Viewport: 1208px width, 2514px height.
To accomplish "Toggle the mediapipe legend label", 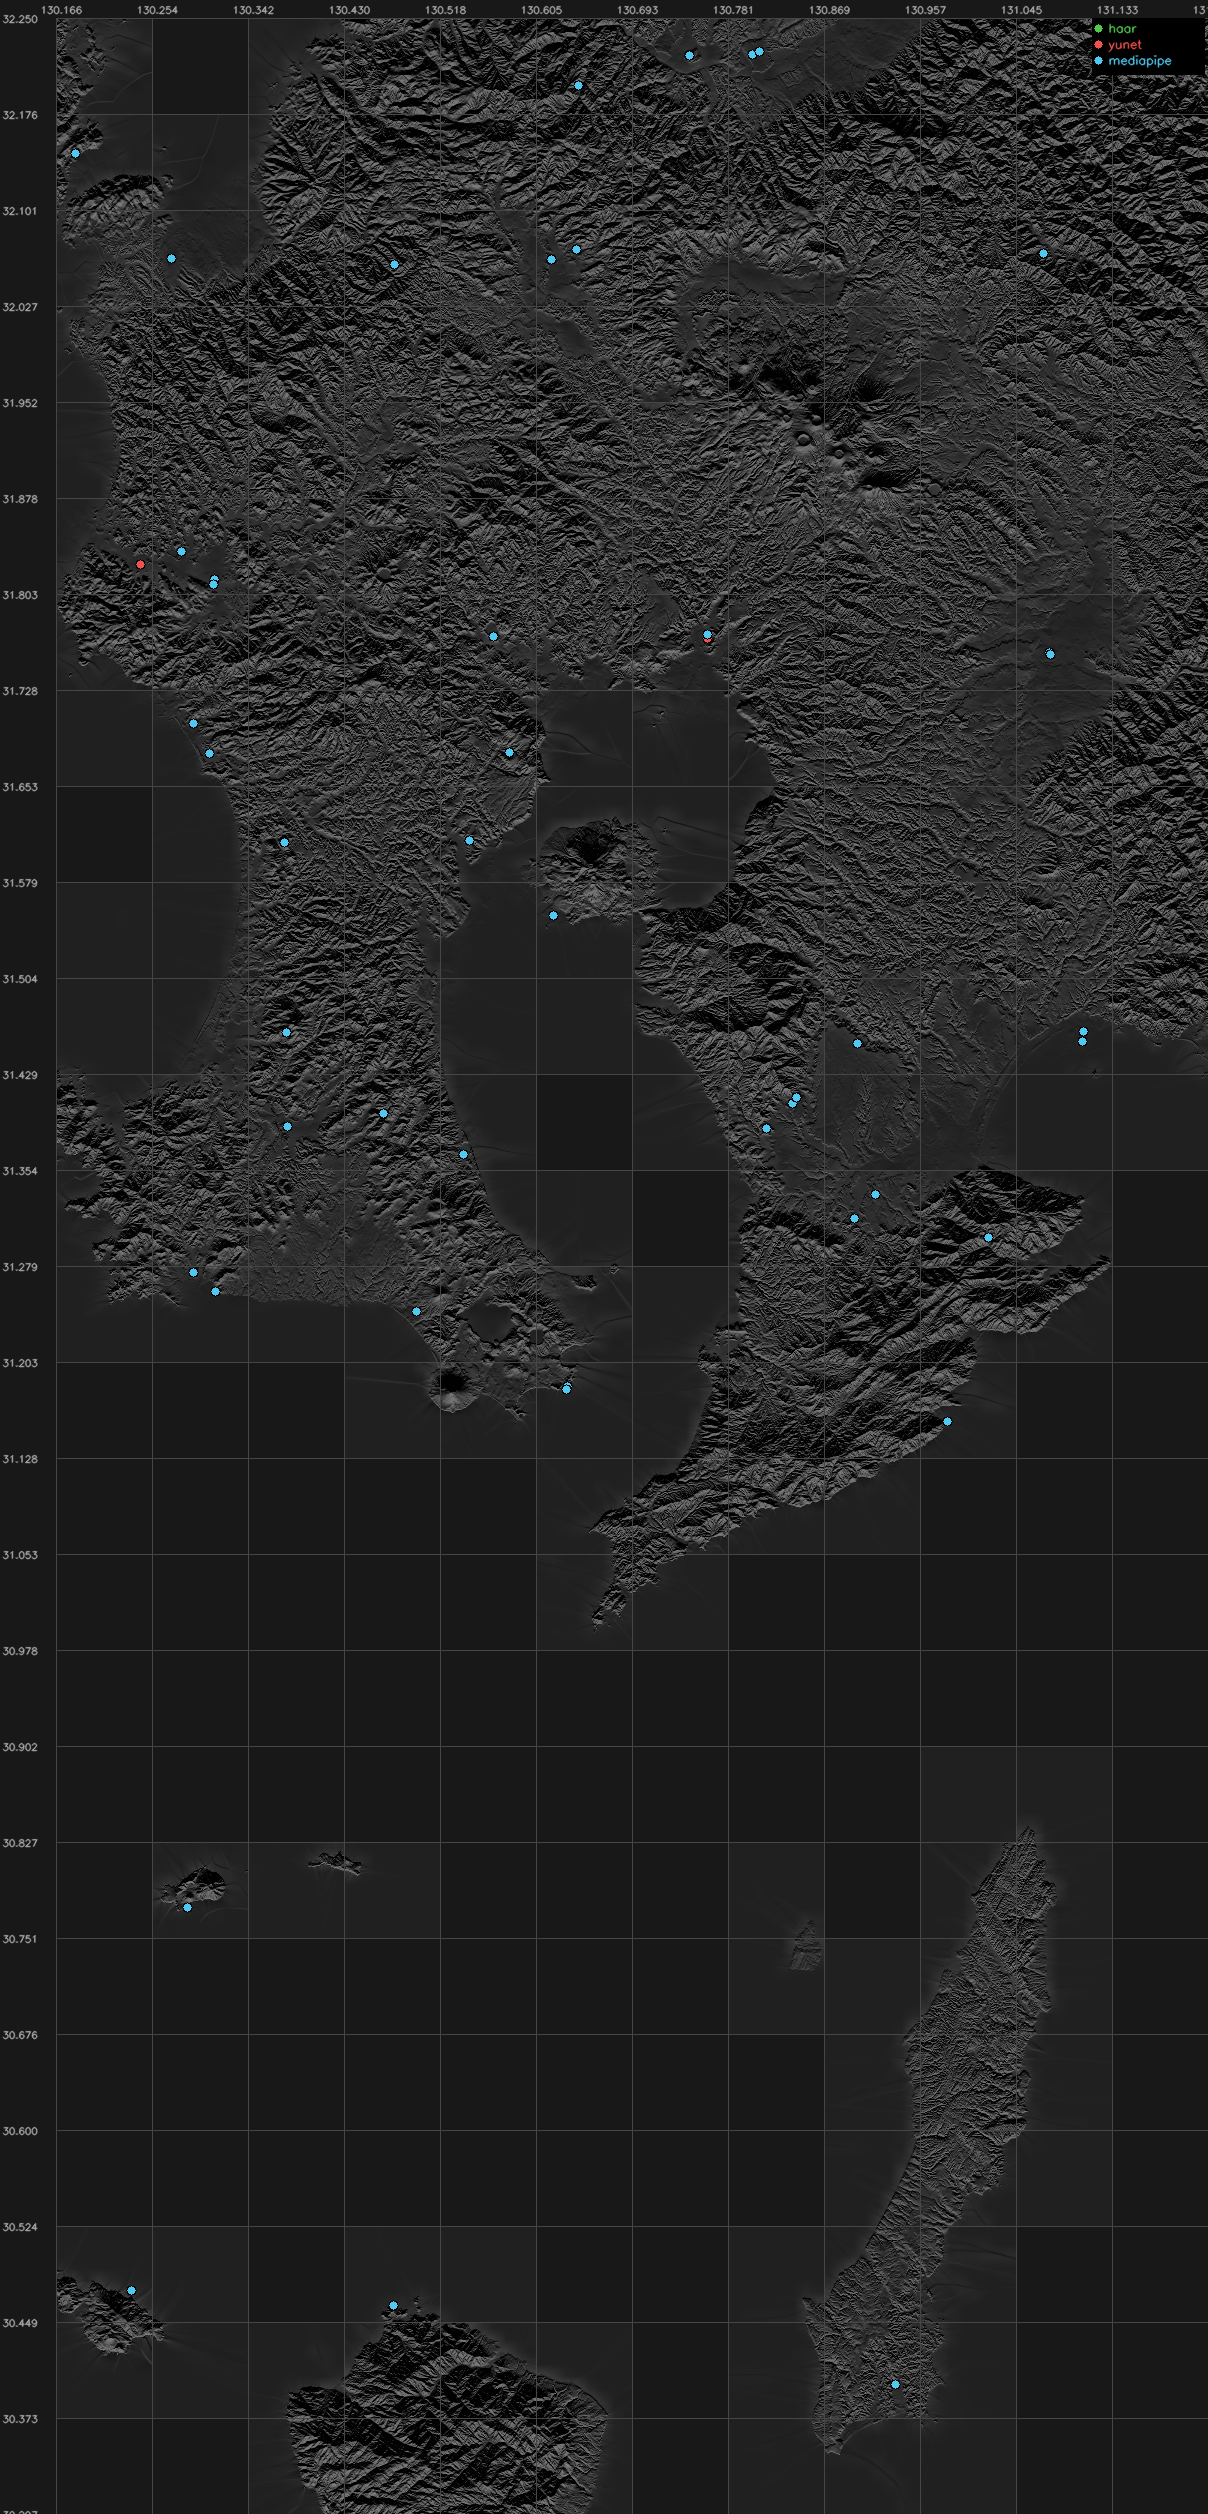I will (1139, 61).
